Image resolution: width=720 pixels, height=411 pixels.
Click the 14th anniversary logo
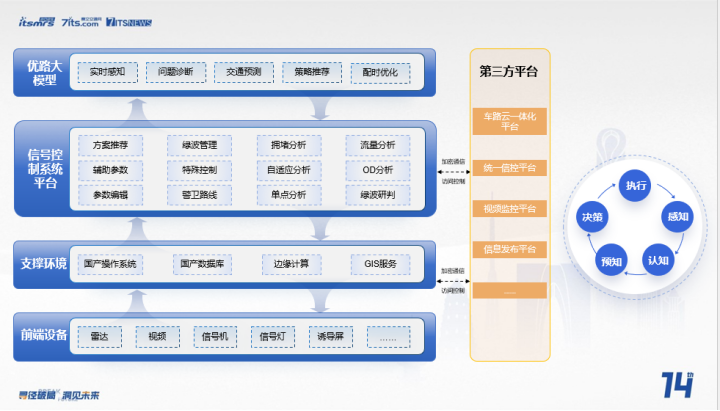coord(677,385)
